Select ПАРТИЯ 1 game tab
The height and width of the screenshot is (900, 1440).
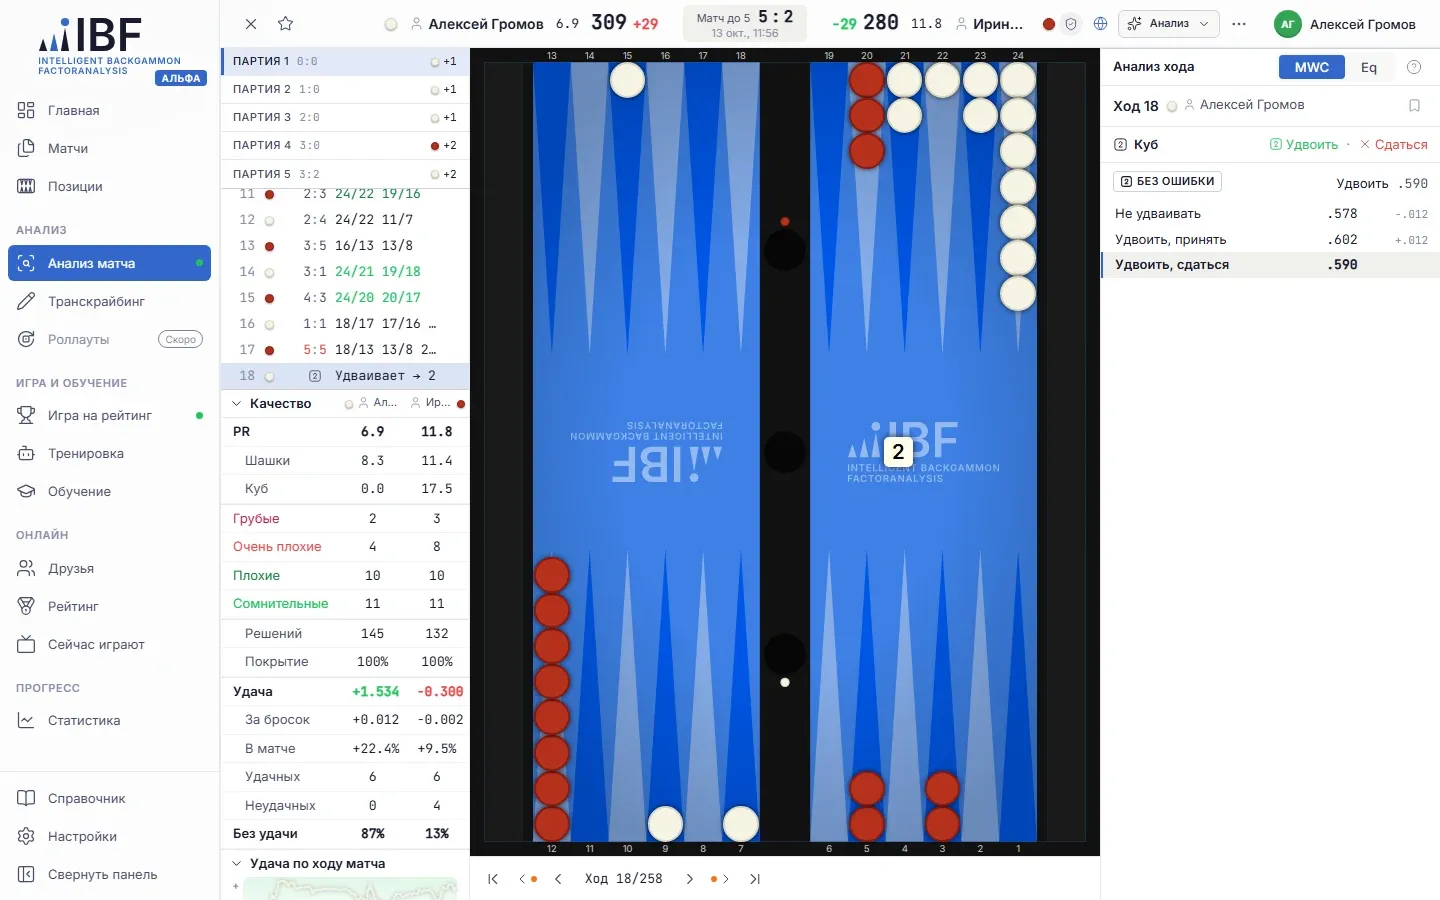[x=345, y=61]
